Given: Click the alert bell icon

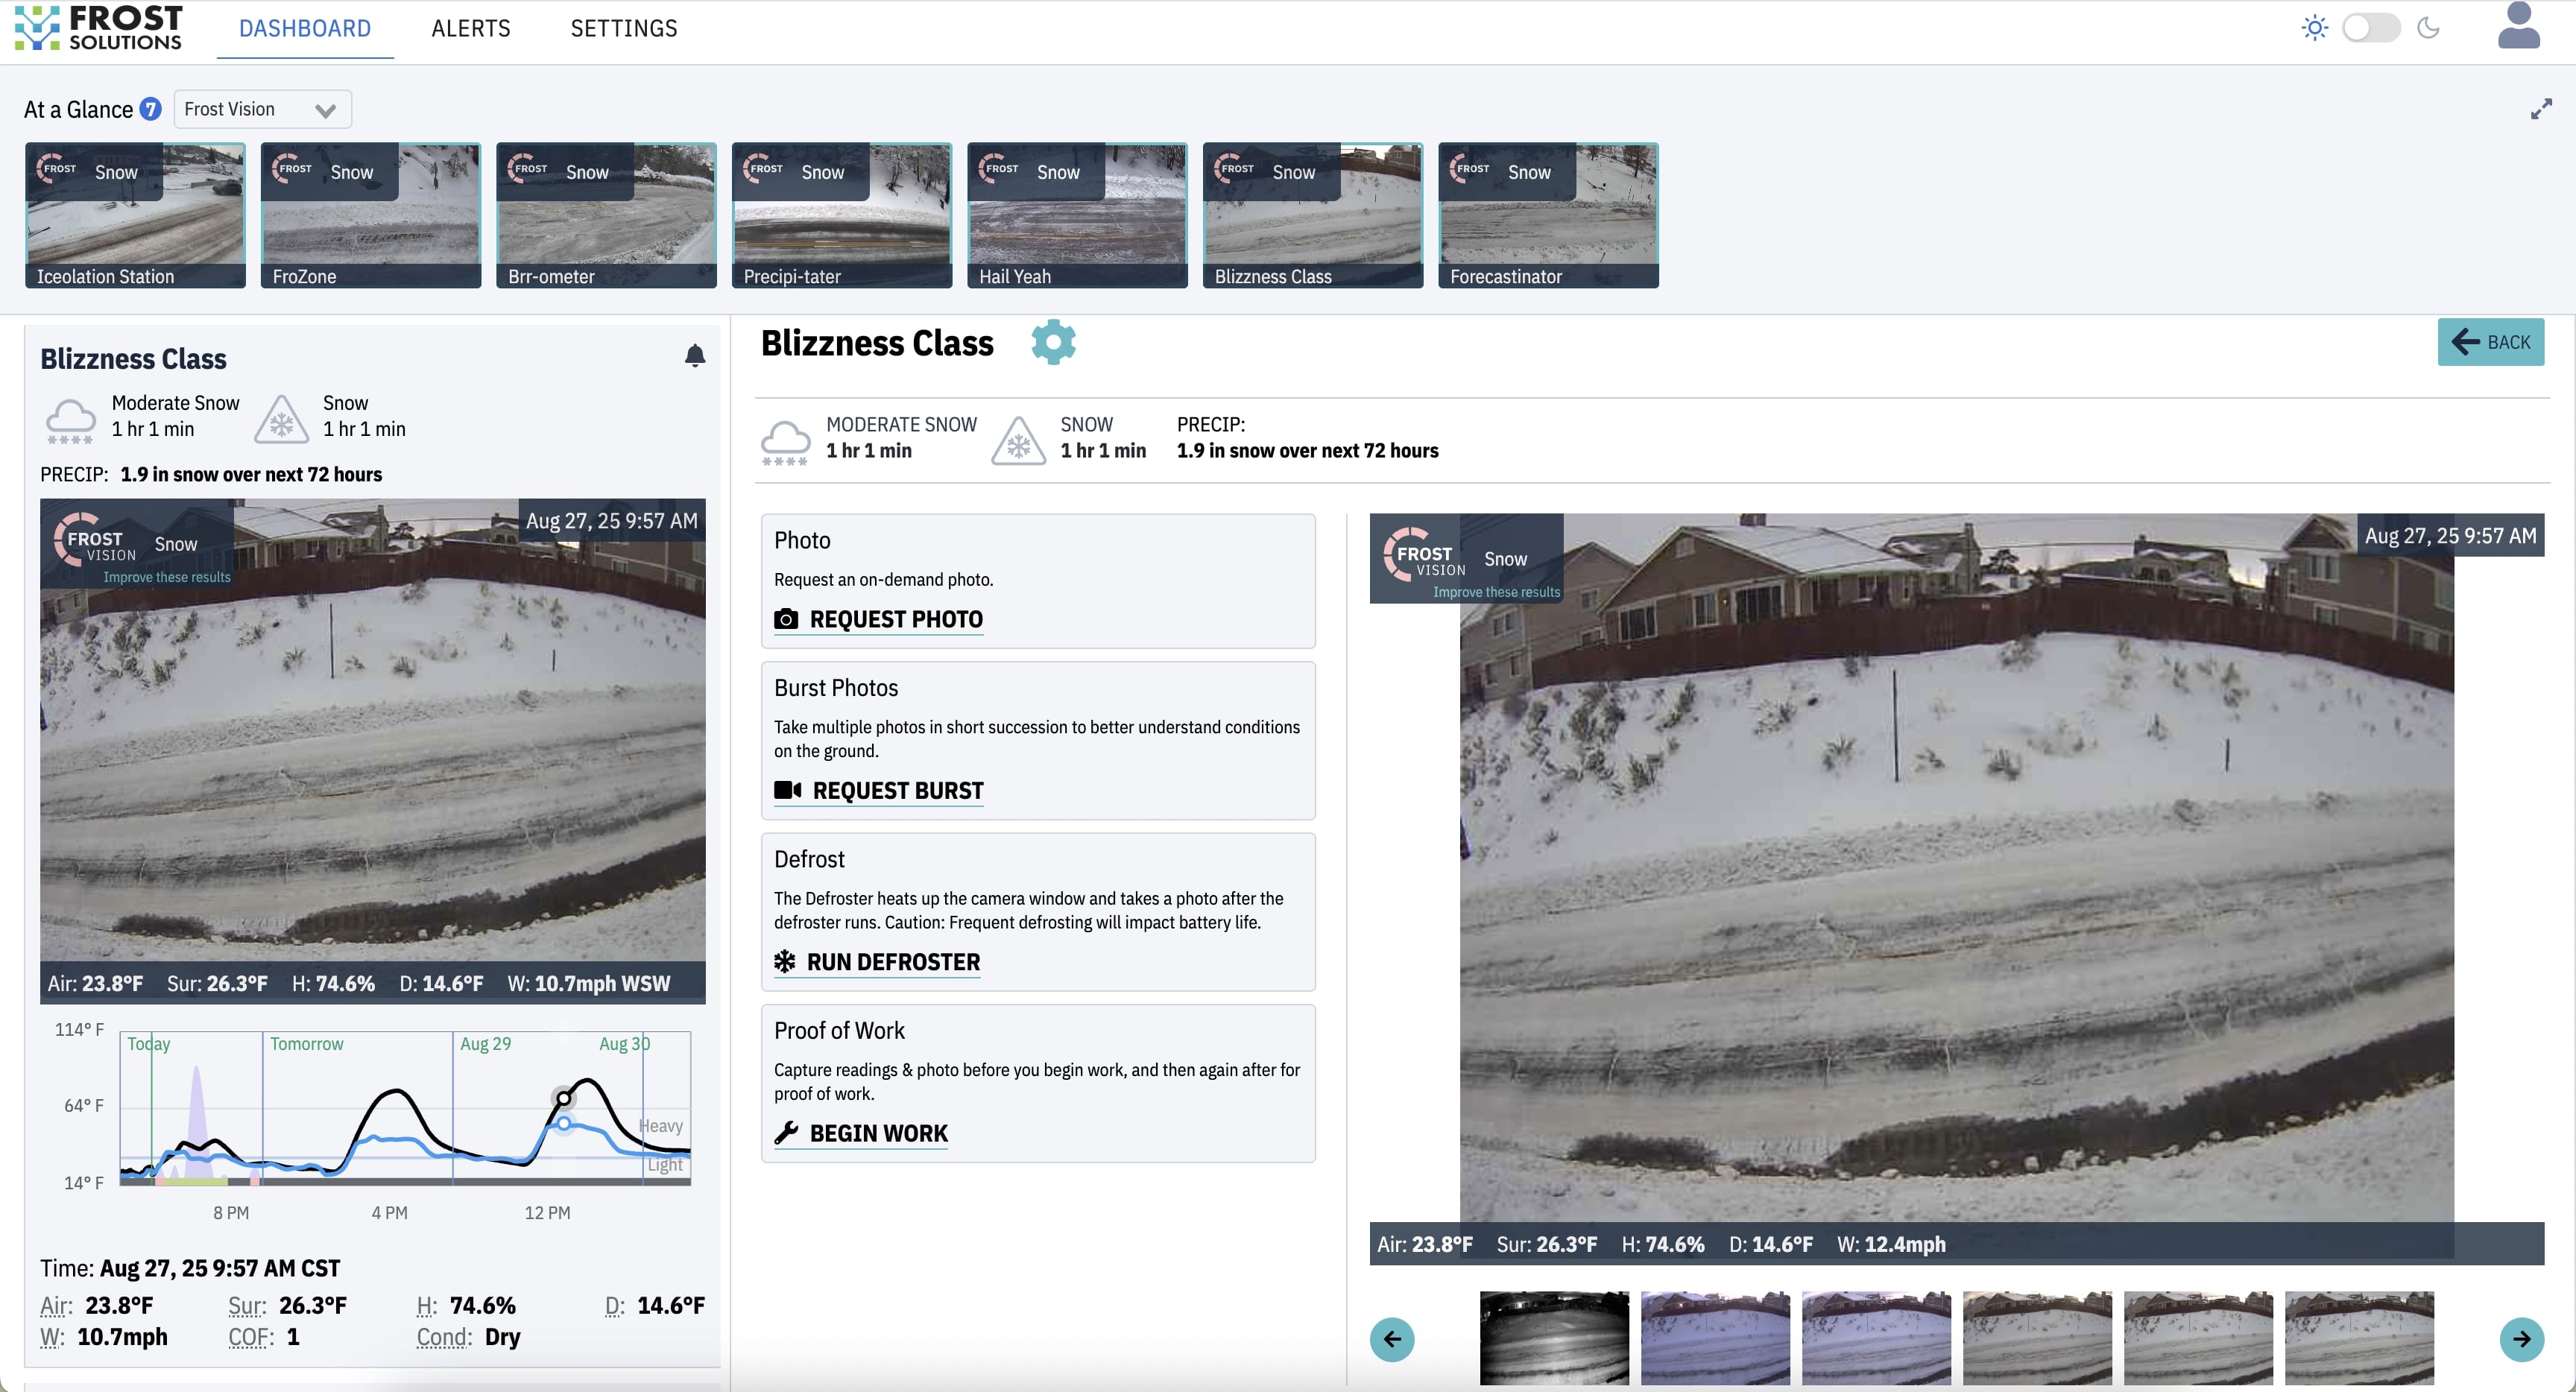Looking at the screenshot, I should pos(695,356).
